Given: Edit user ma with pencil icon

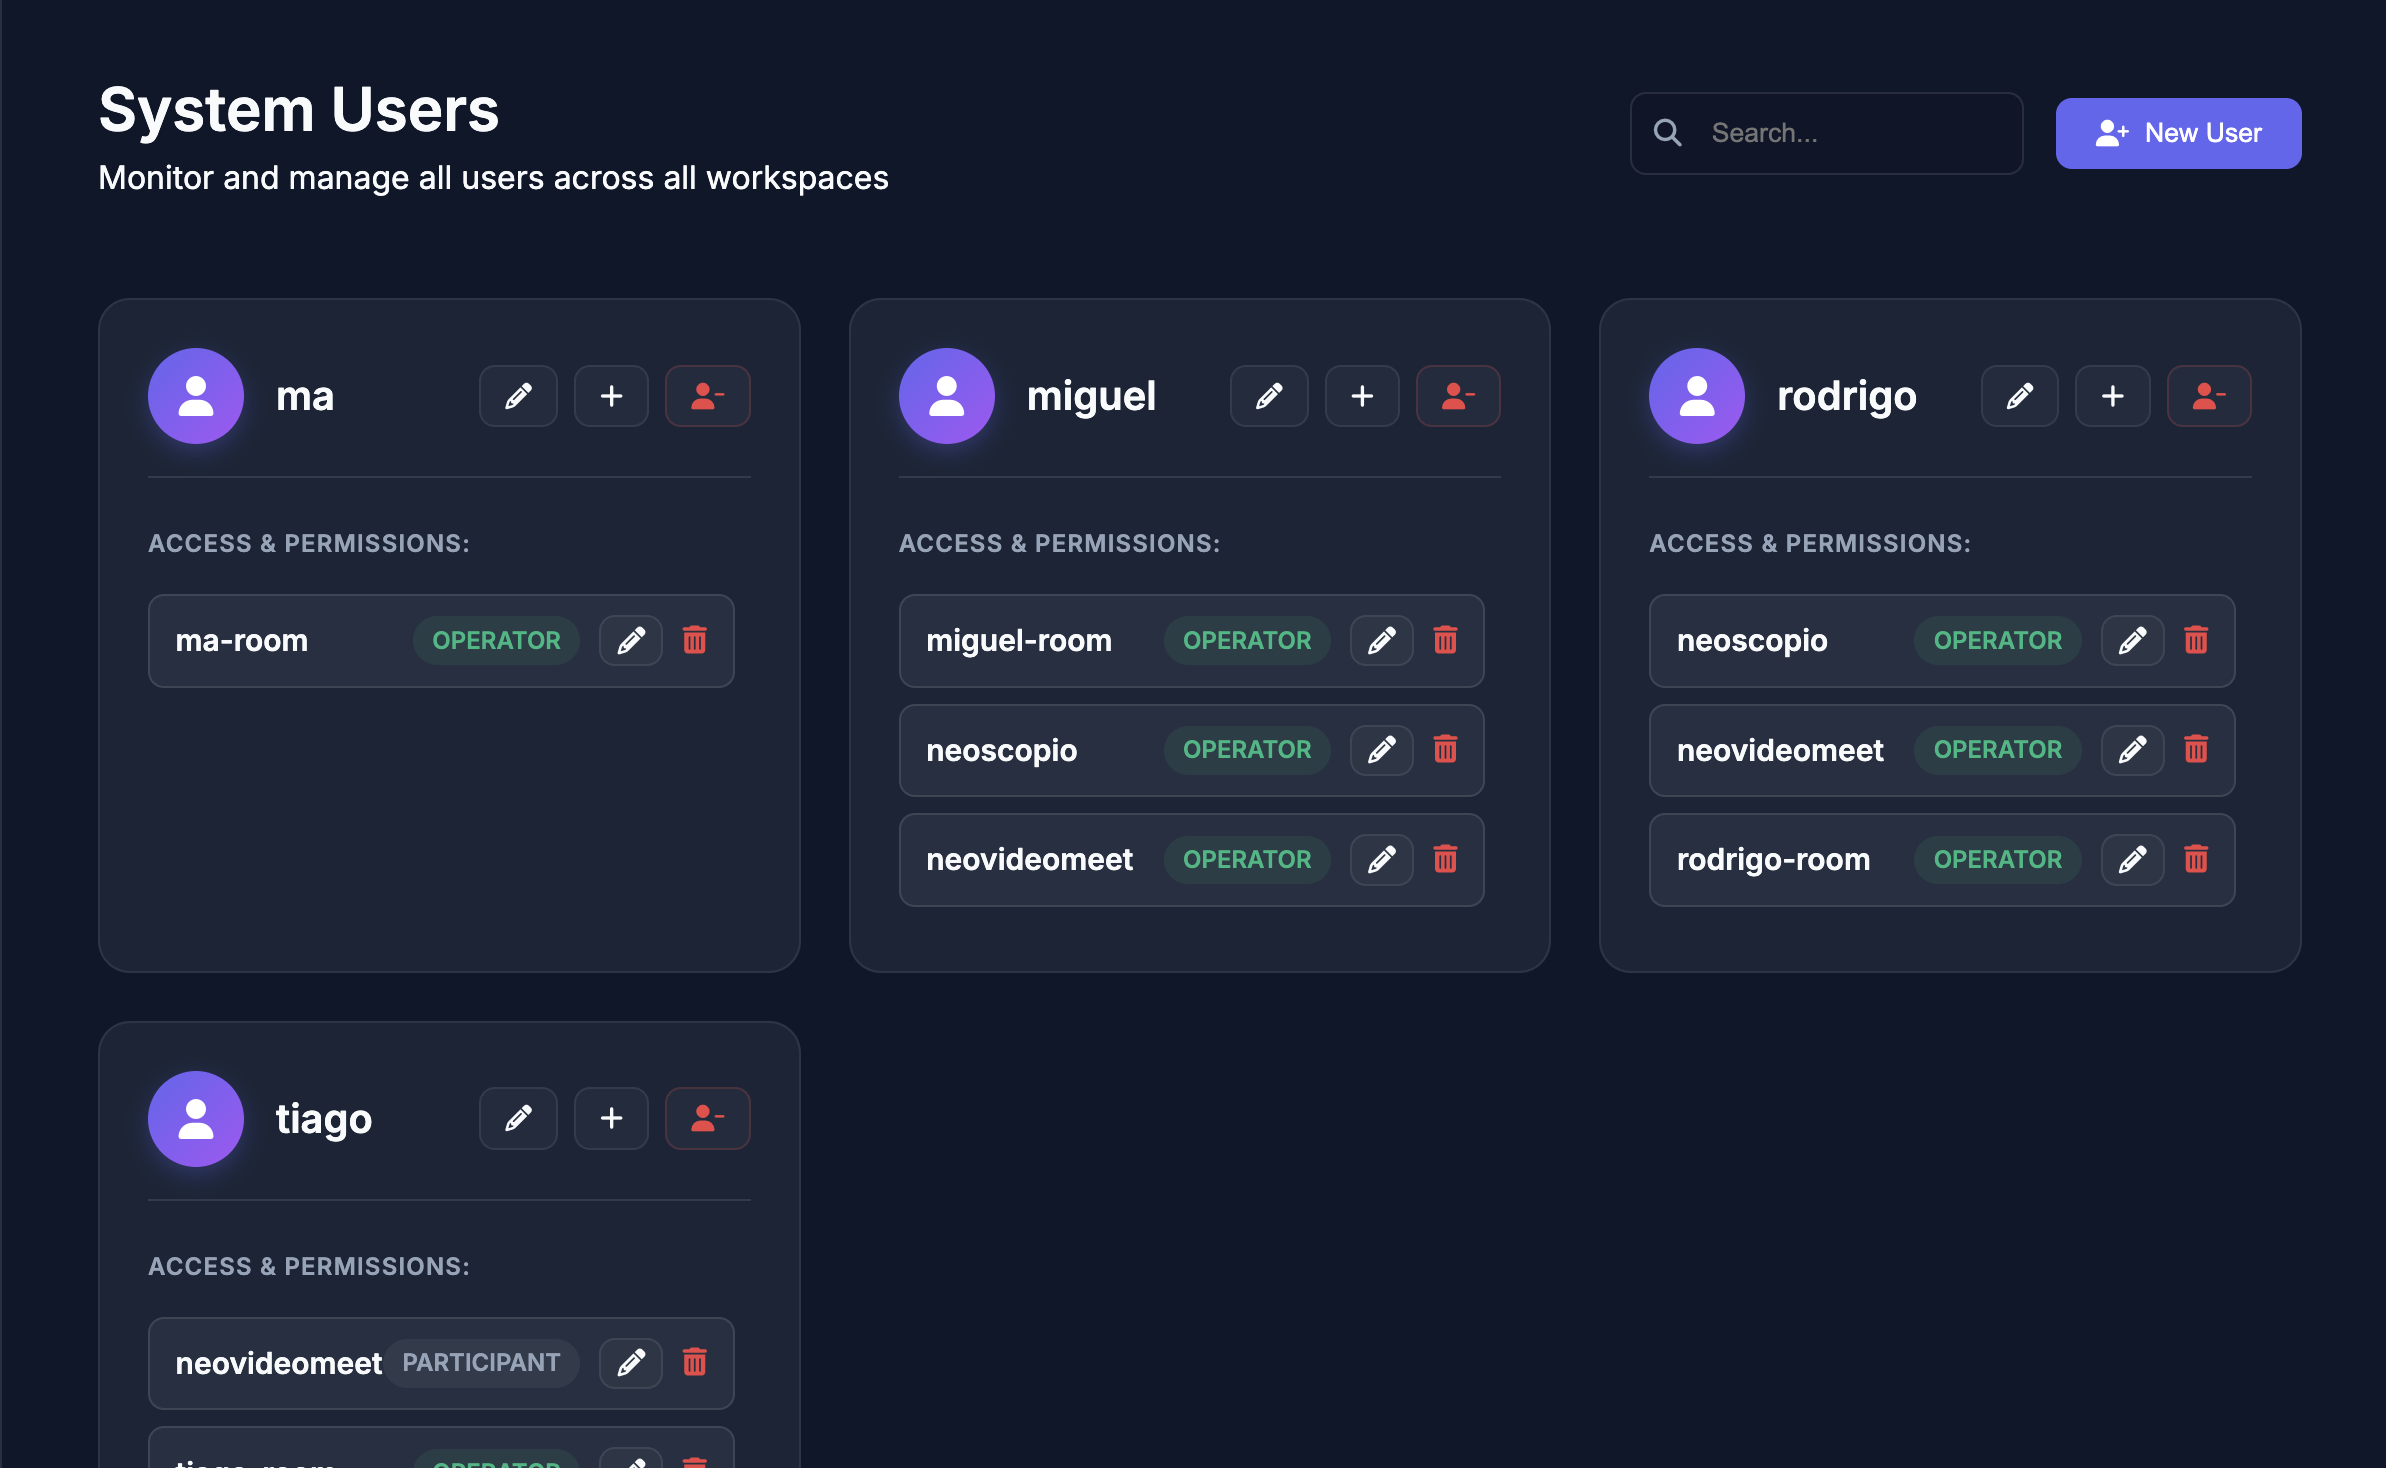Looking at the screenshot, I should (x=518, y=396).
